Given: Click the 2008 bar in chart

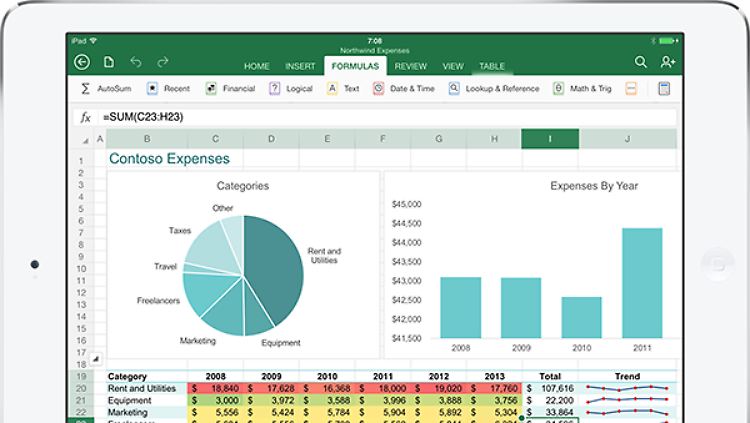Looking at the screenshot, I should [461, 308].
